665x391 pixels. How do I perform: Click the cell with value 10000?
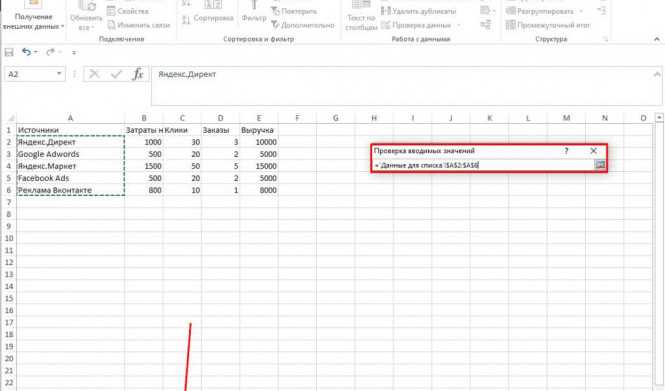[259, 142]
